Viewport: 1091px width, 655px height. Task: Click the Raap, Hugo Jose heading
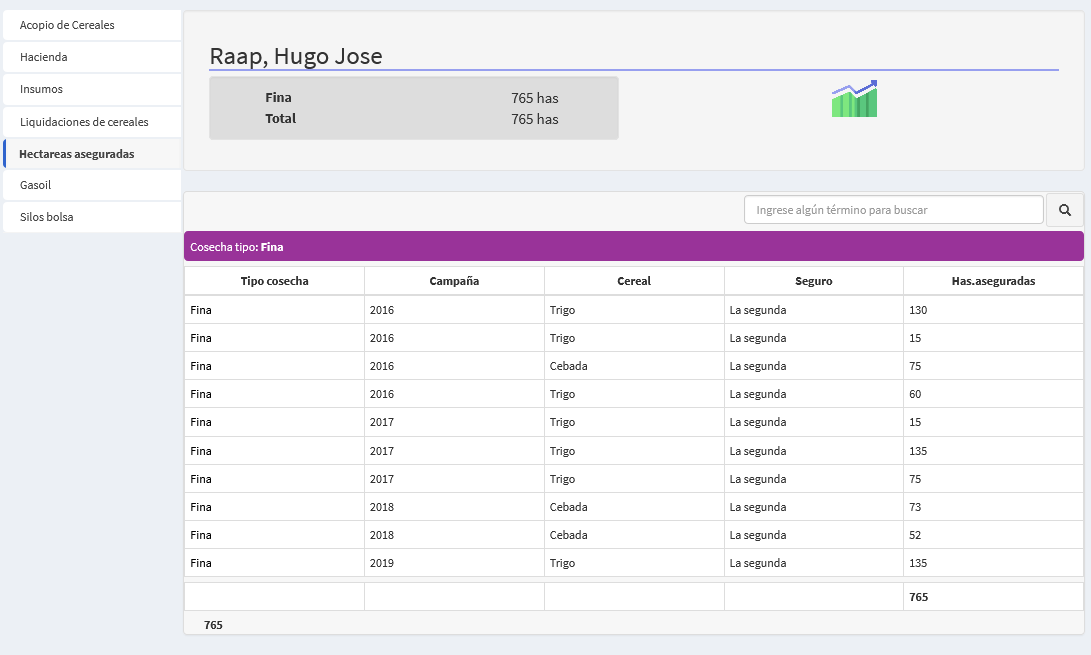pos(296,56)
